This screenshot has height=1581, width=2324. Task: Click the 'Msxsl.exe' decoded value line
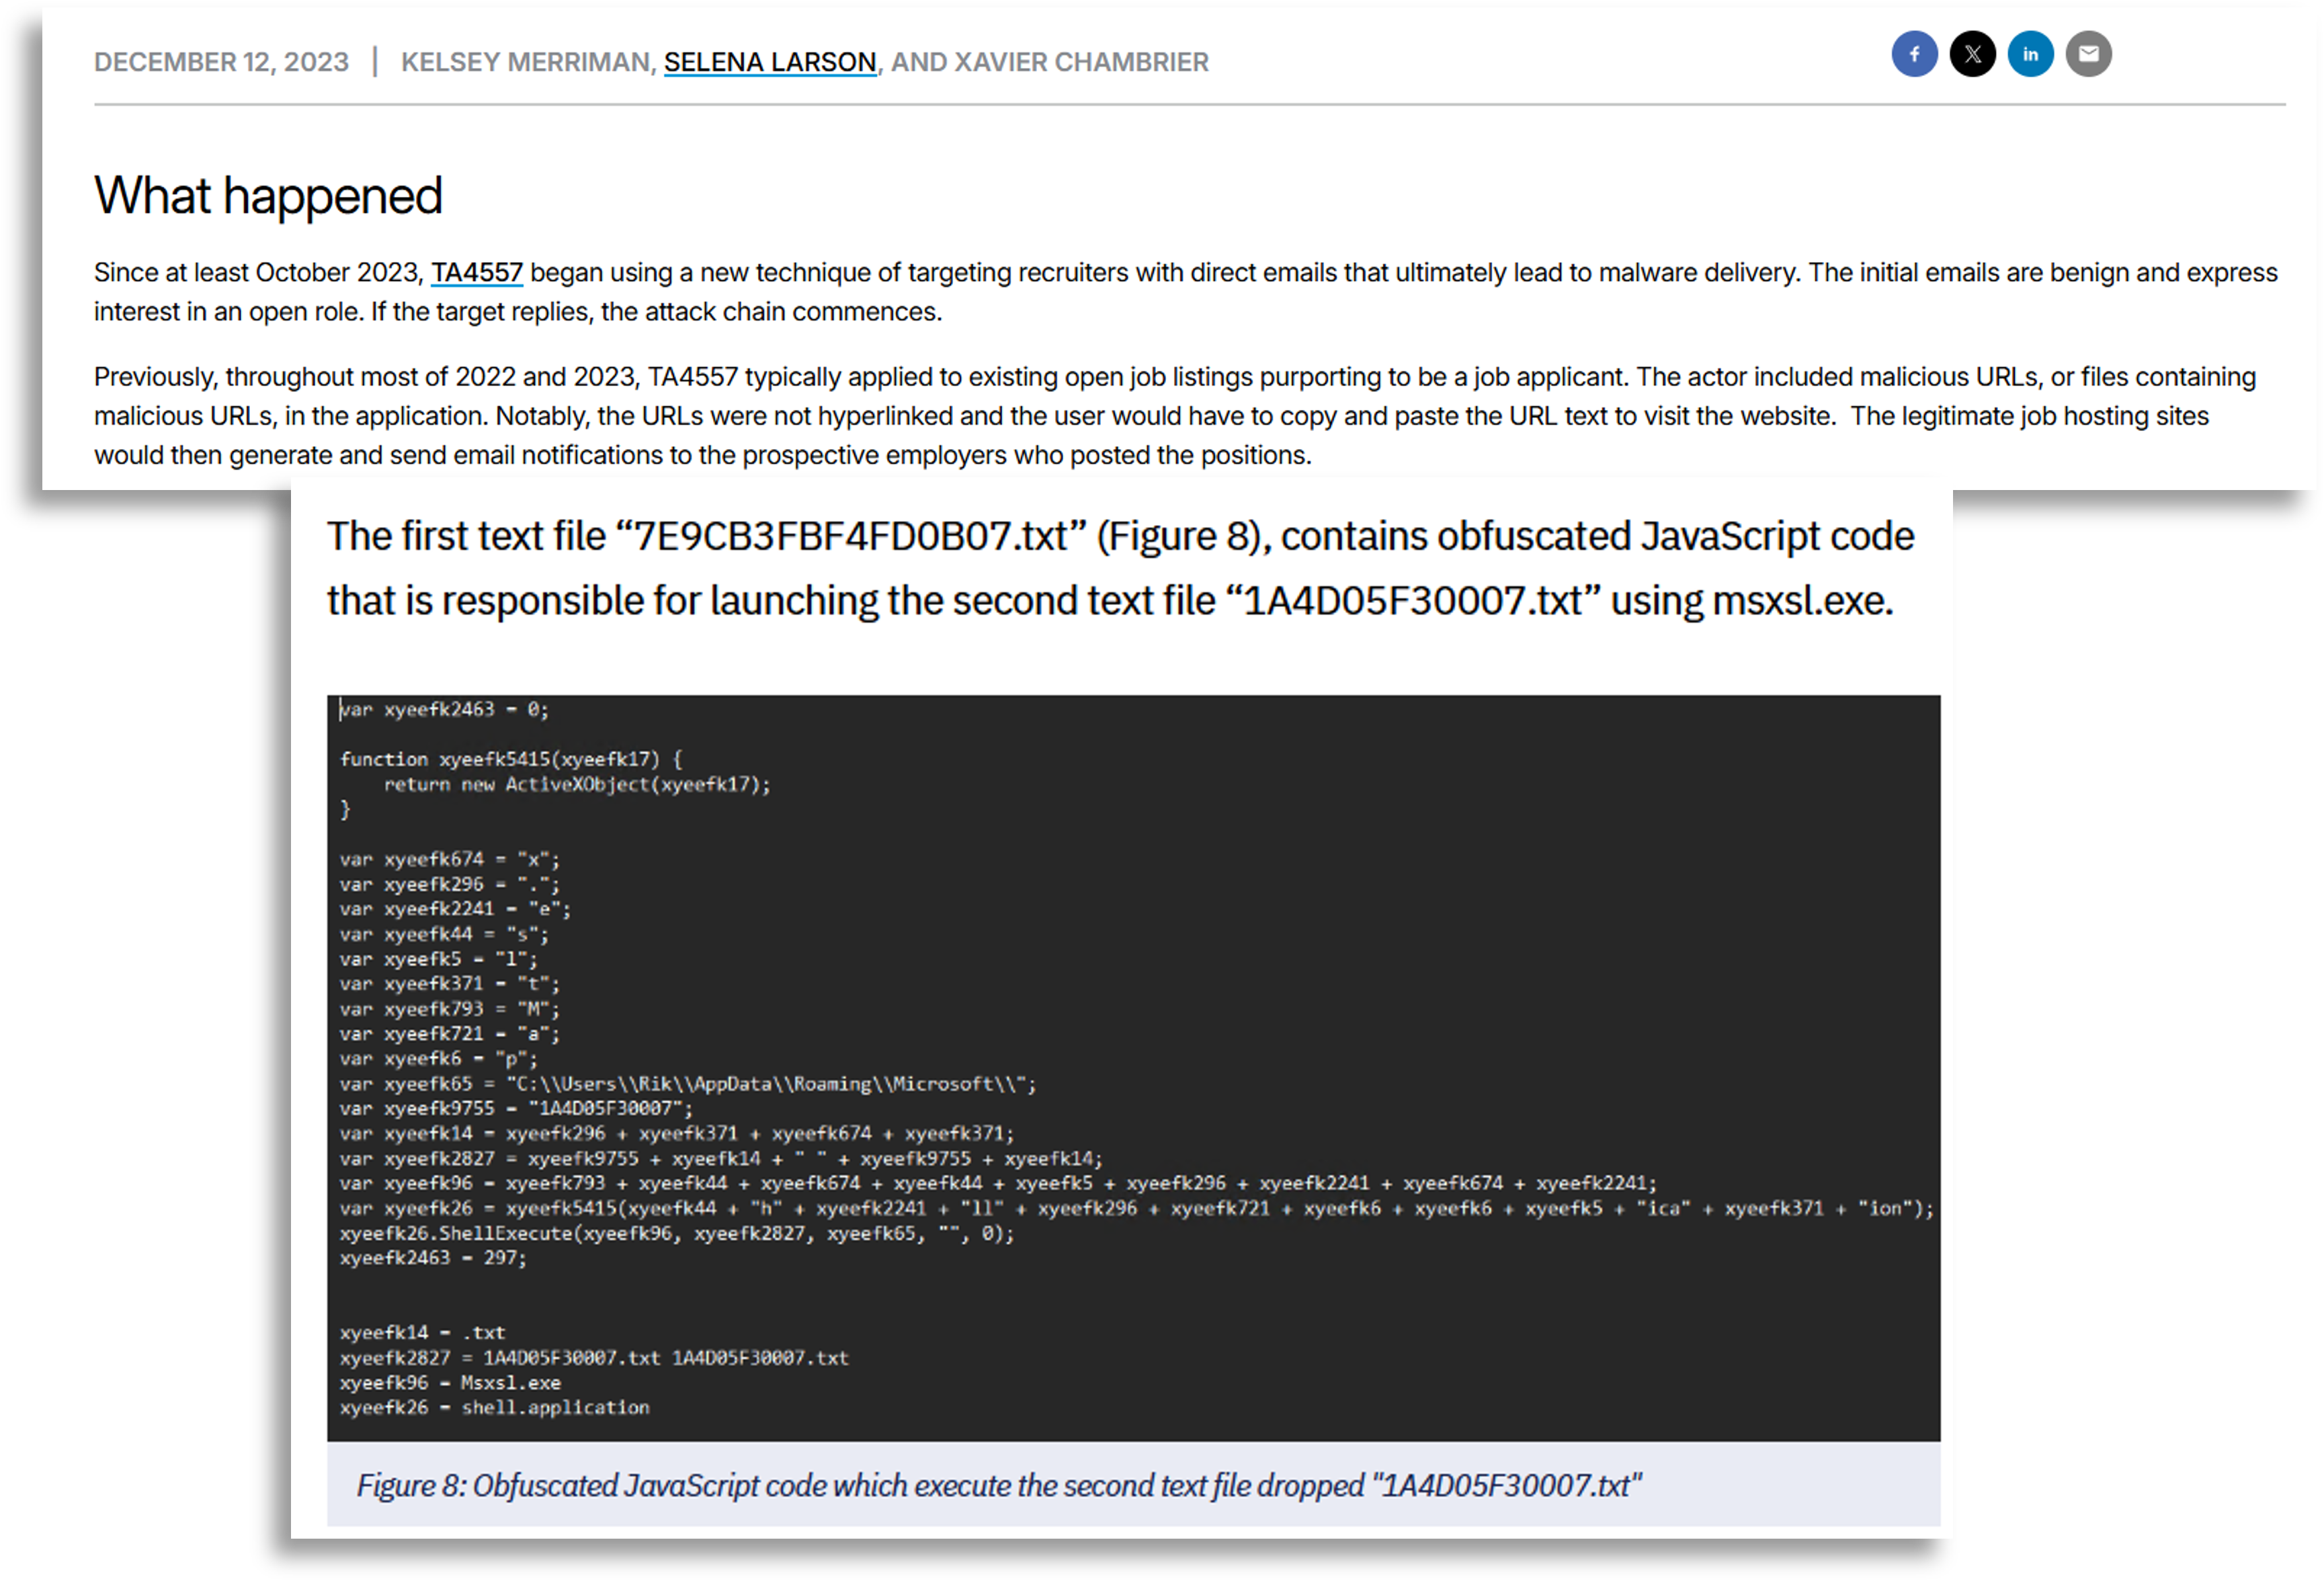[x=450, y=1382]
